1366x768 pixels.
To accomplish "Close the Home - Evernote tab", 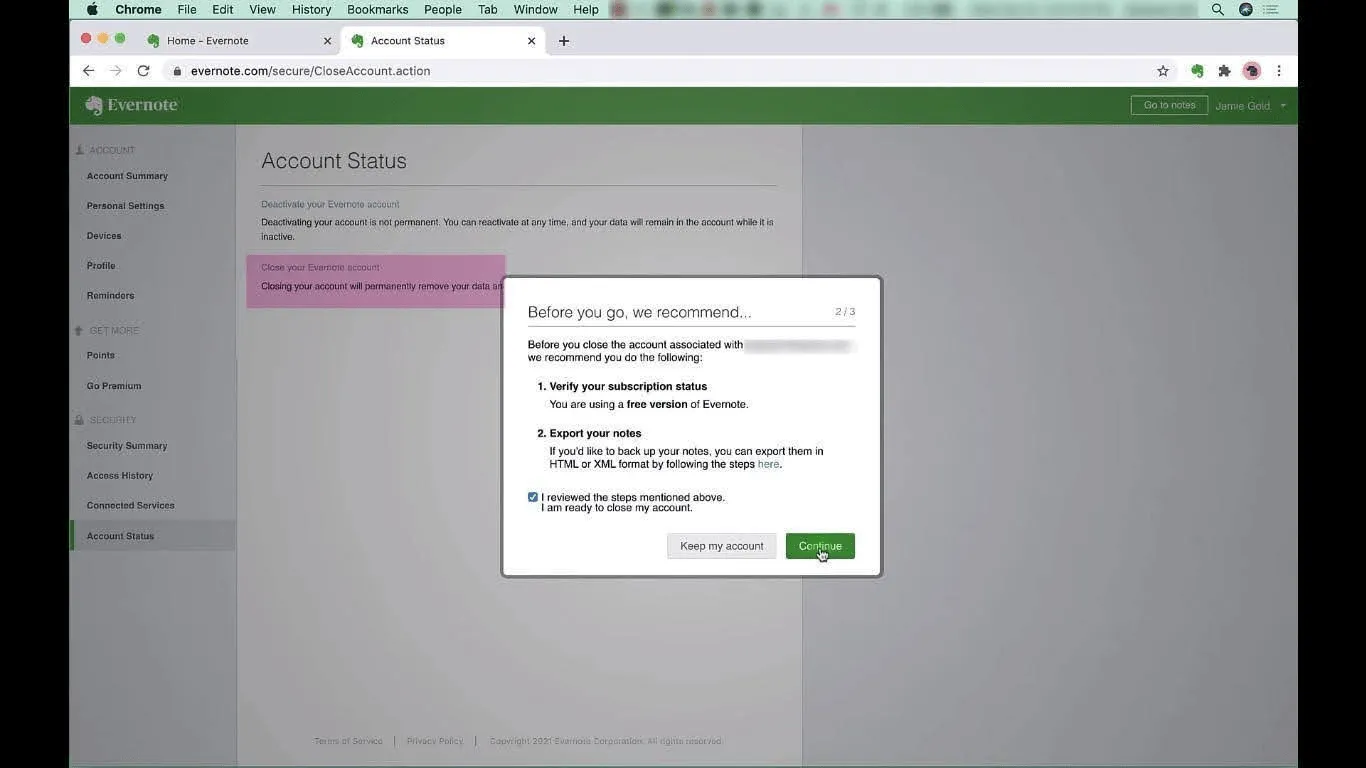I will [x=327, y=41].
